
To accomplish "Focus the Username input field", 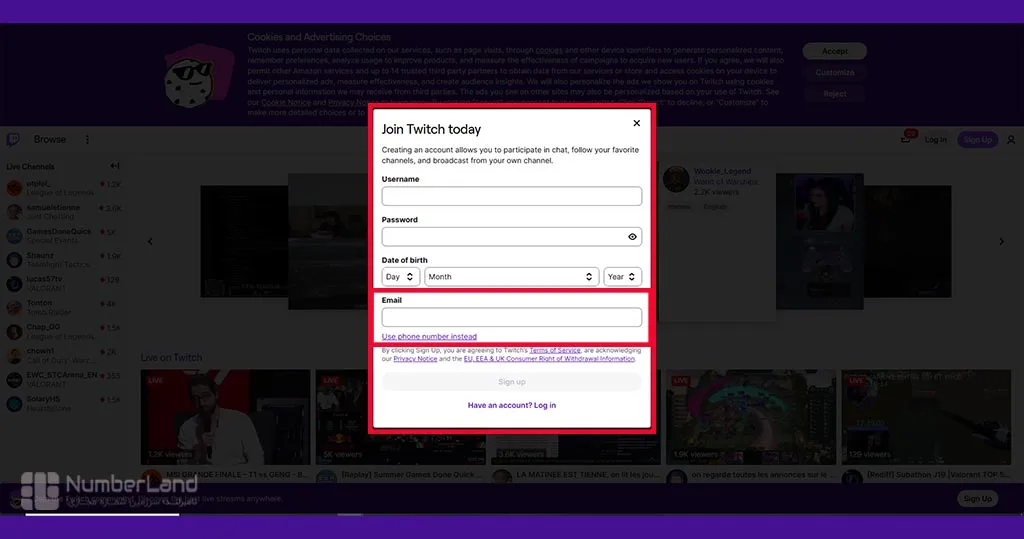I will [511, 196].
